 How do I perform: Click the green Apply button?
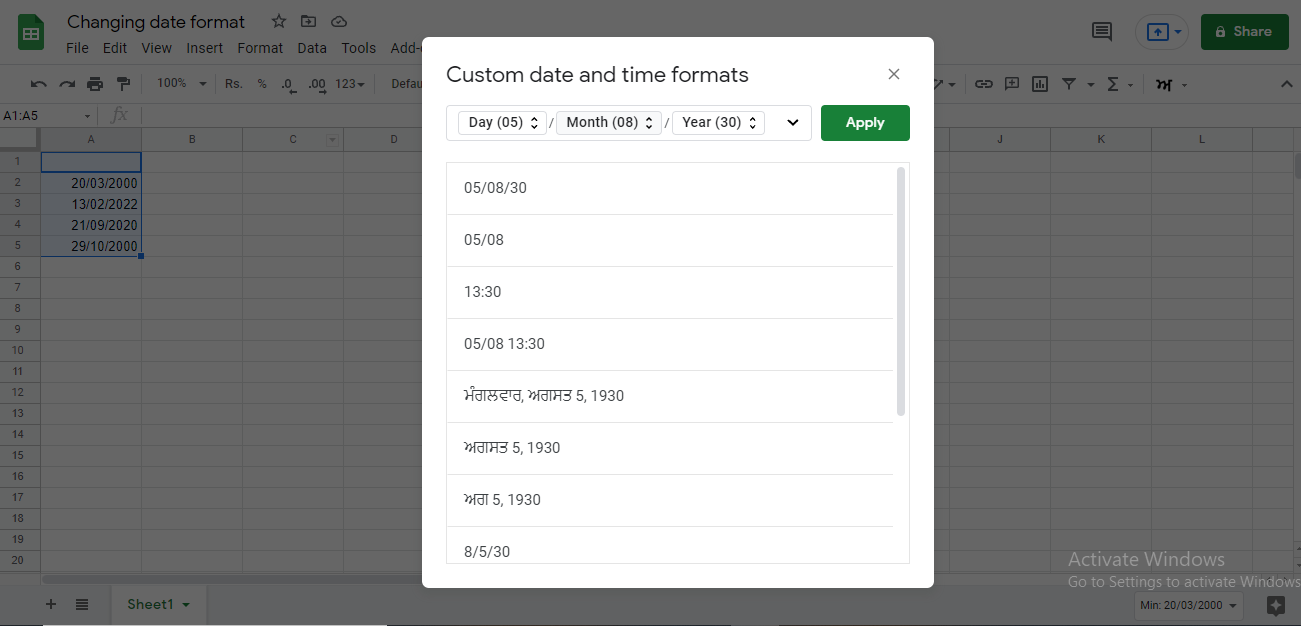(865, 123)
